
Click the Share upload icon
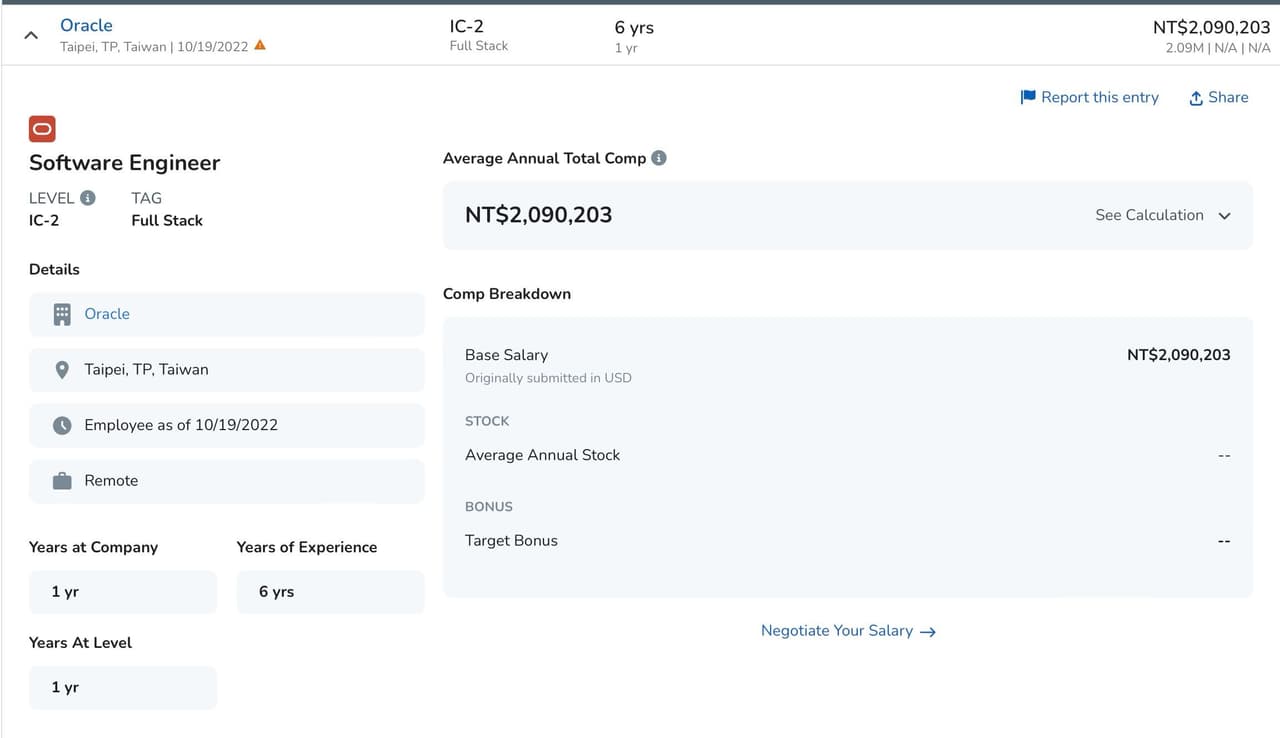click(x=1195, y=98)
